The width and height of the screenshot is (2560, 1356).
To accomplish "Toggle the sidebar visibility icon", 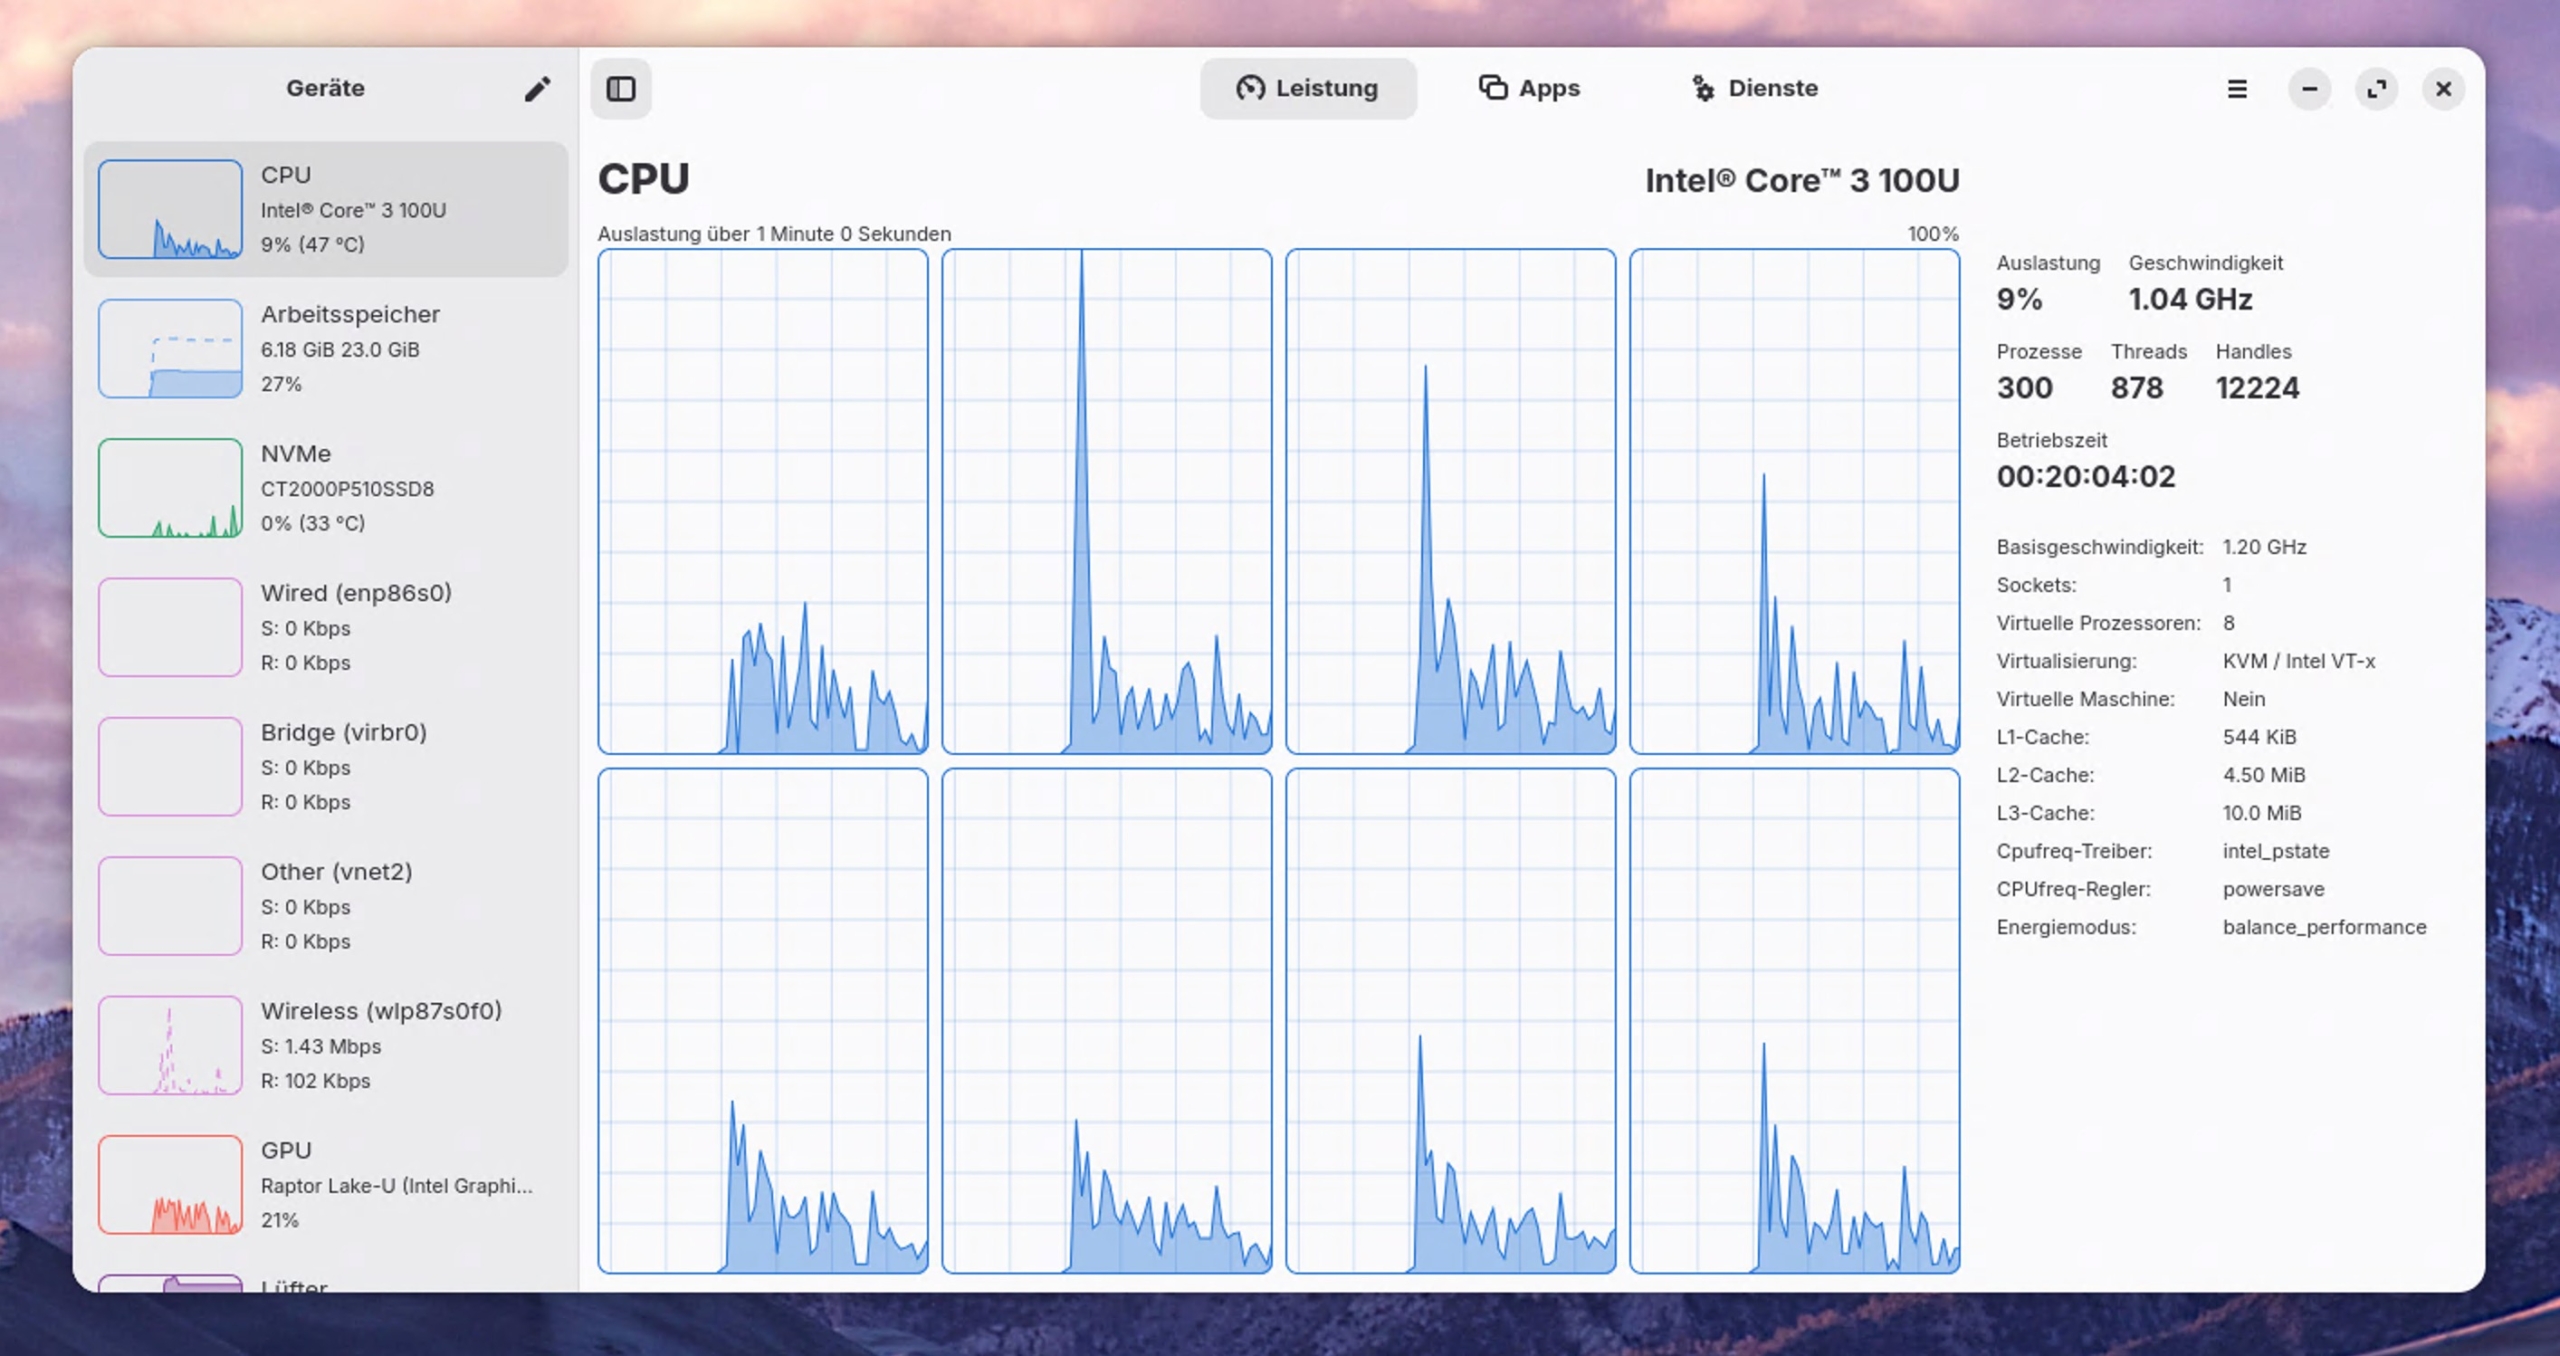I will [621, 89].
